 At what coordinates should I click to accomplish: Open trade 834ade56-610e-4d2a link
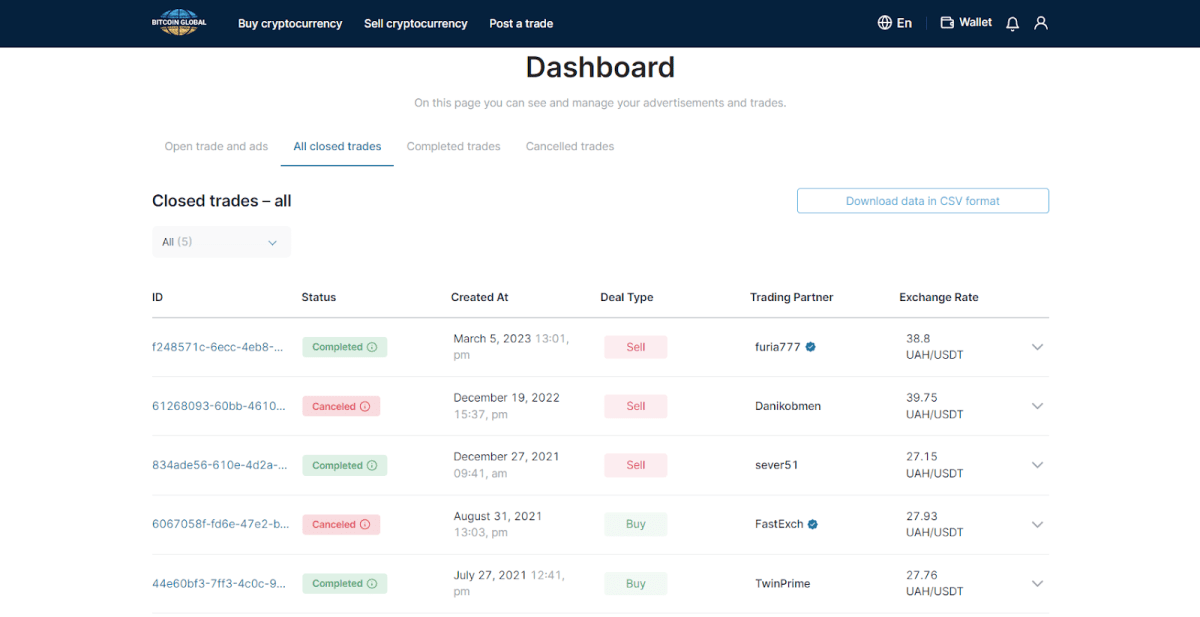pyautogui.click(x=219, y=465)
